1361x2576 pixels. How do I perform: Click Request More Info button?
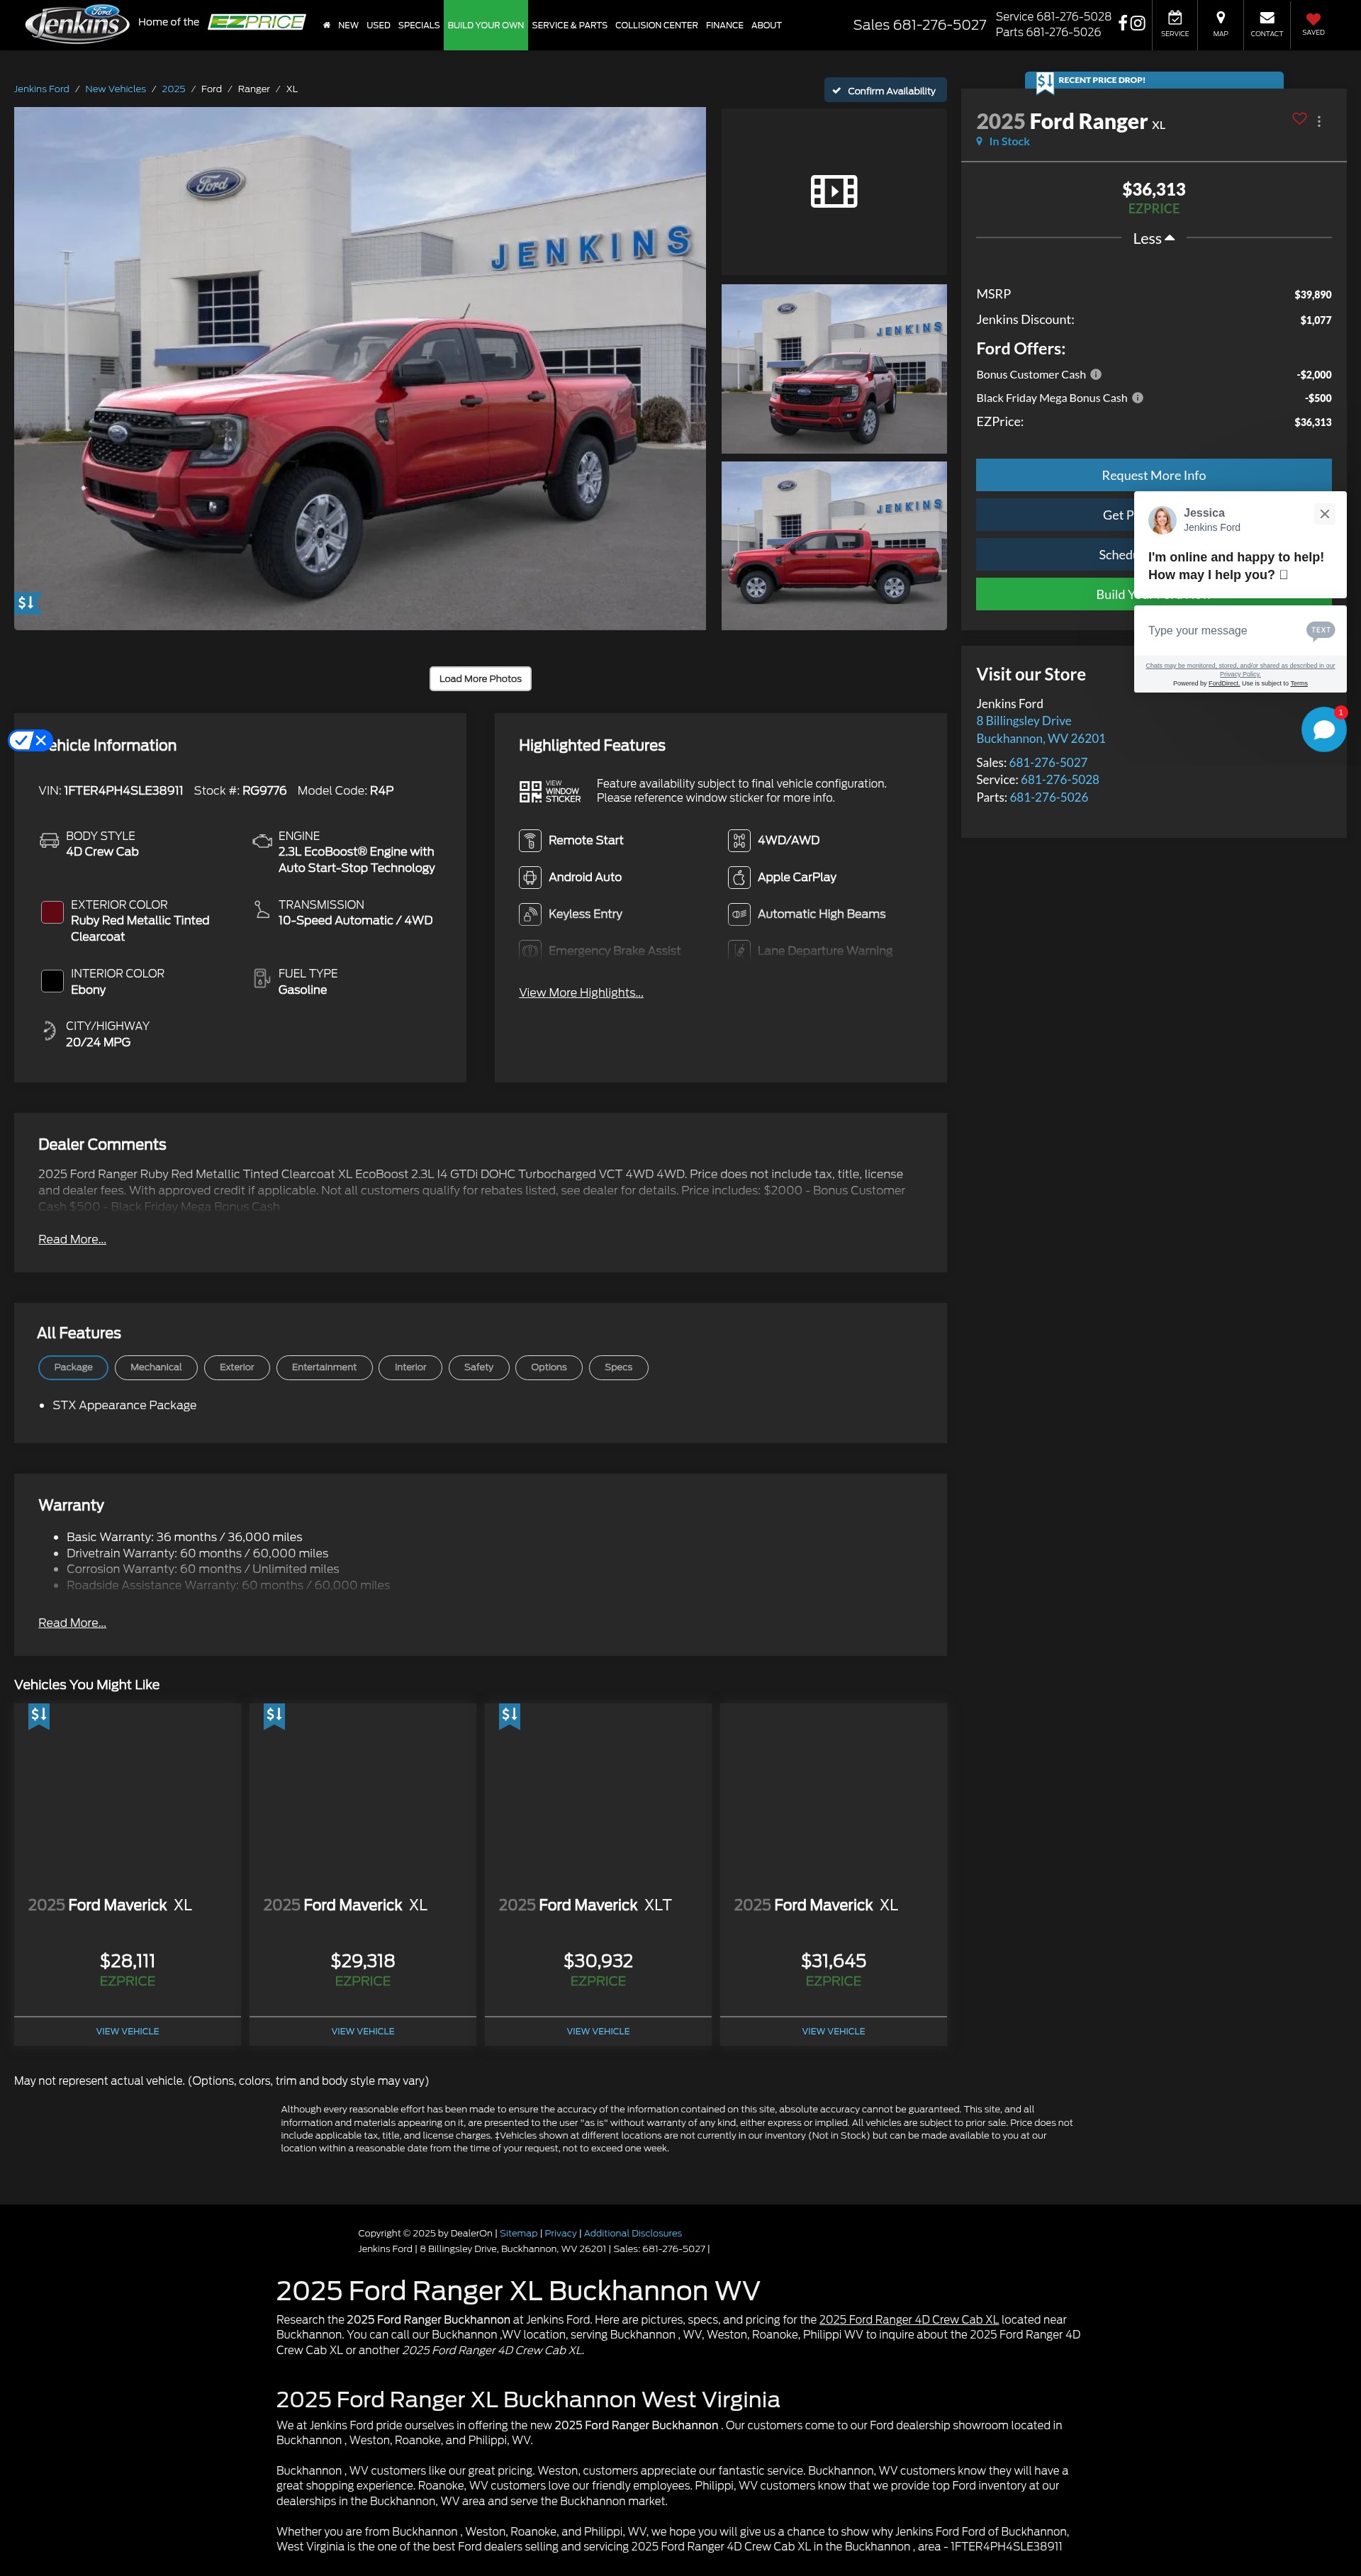(x=1153, y=475)
